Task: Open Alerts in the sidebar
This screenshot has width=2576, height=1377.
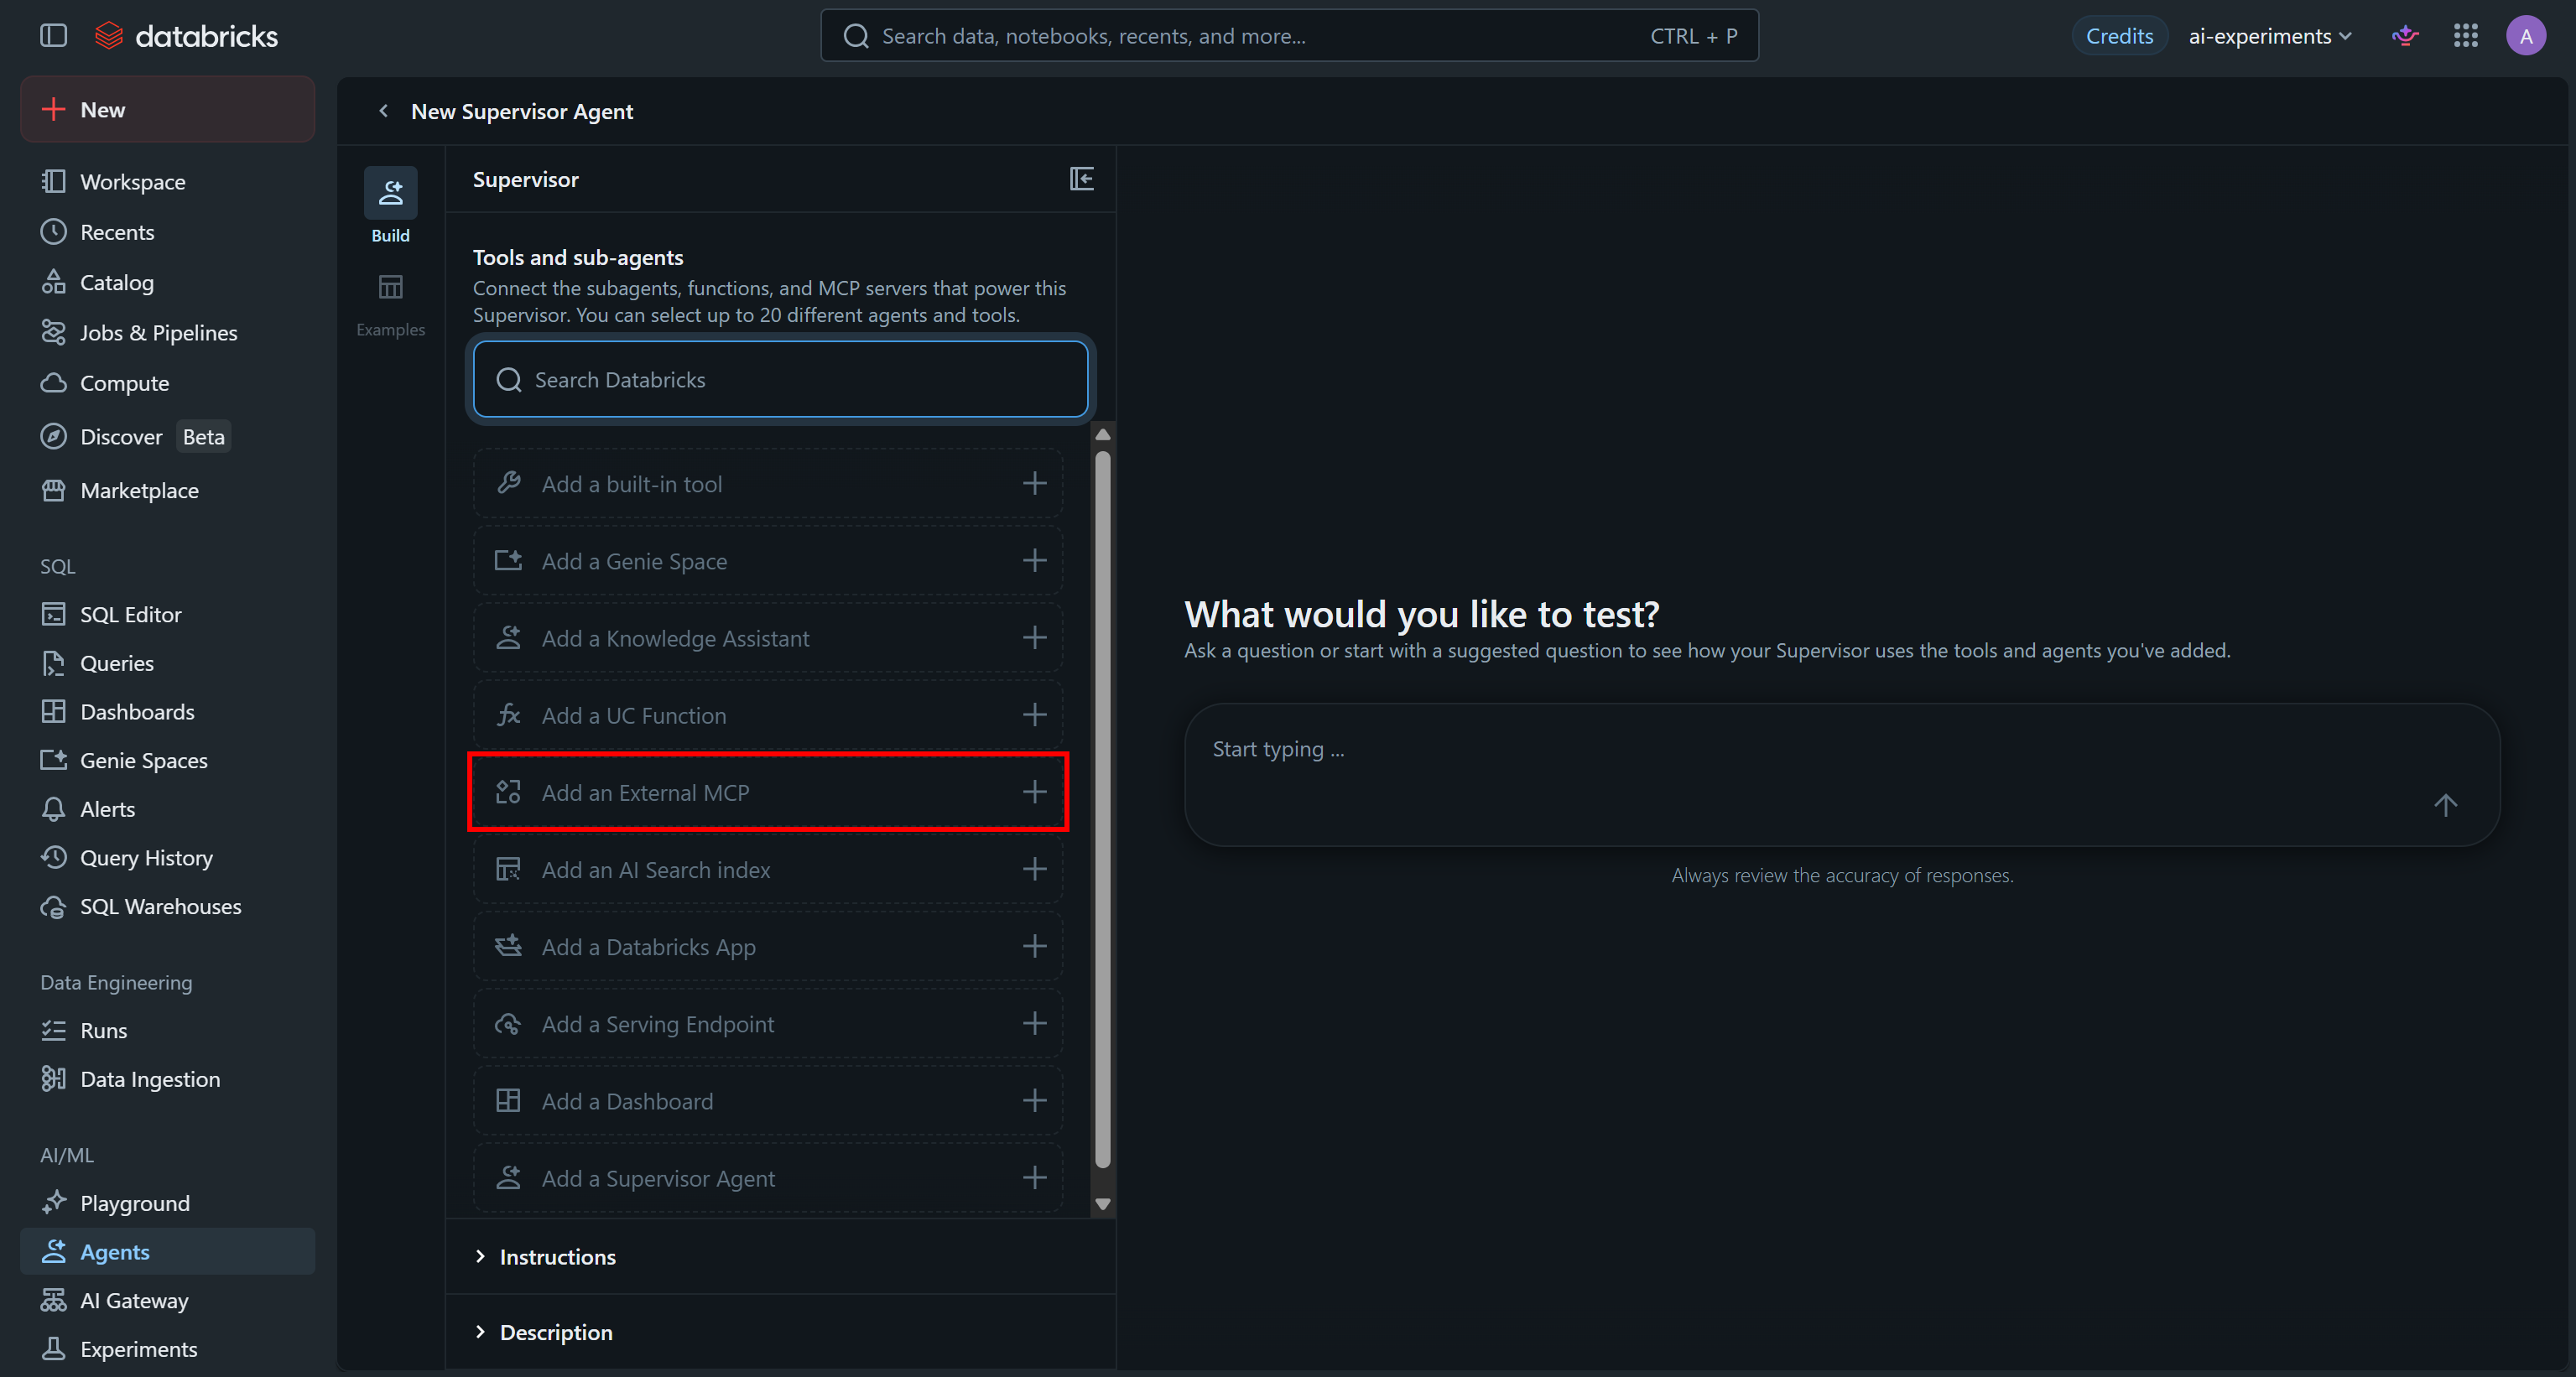Action: (167, 809)
